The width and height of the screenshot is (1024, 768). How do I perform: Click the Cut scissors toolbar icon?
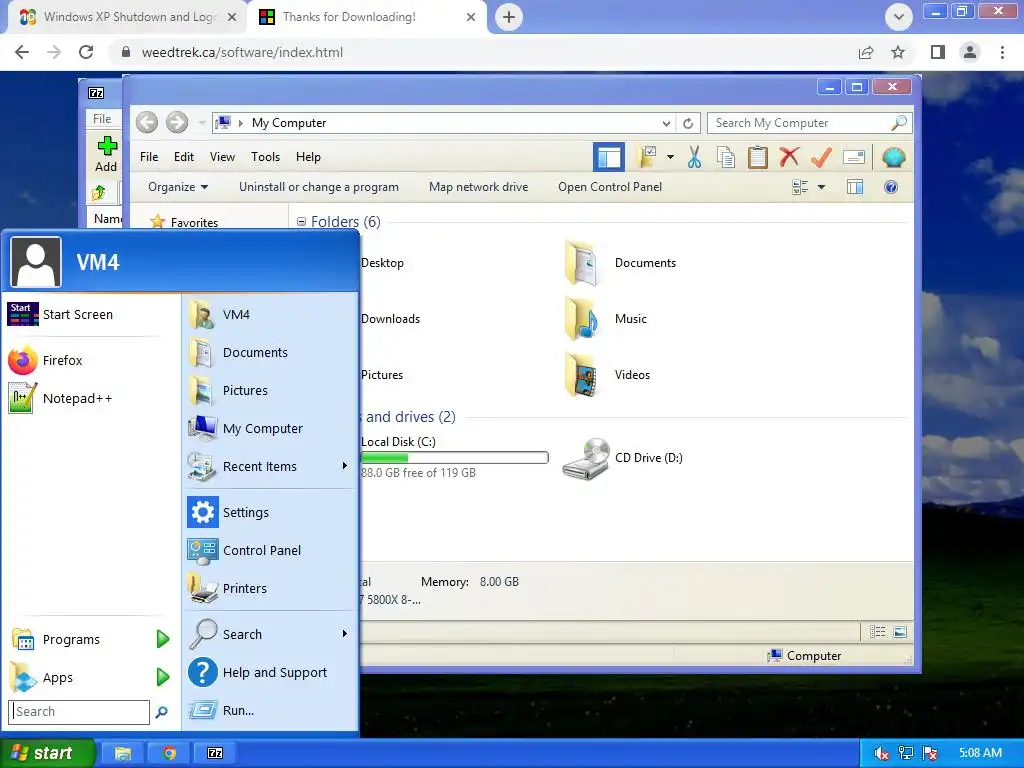point(694,157)
